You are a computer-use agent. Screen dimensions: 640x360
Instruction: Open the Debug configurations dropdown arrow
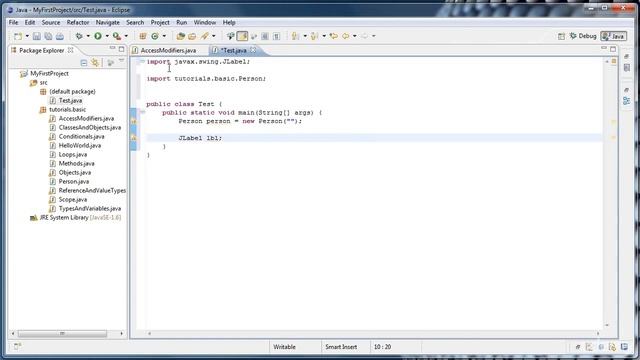[88, 36]
